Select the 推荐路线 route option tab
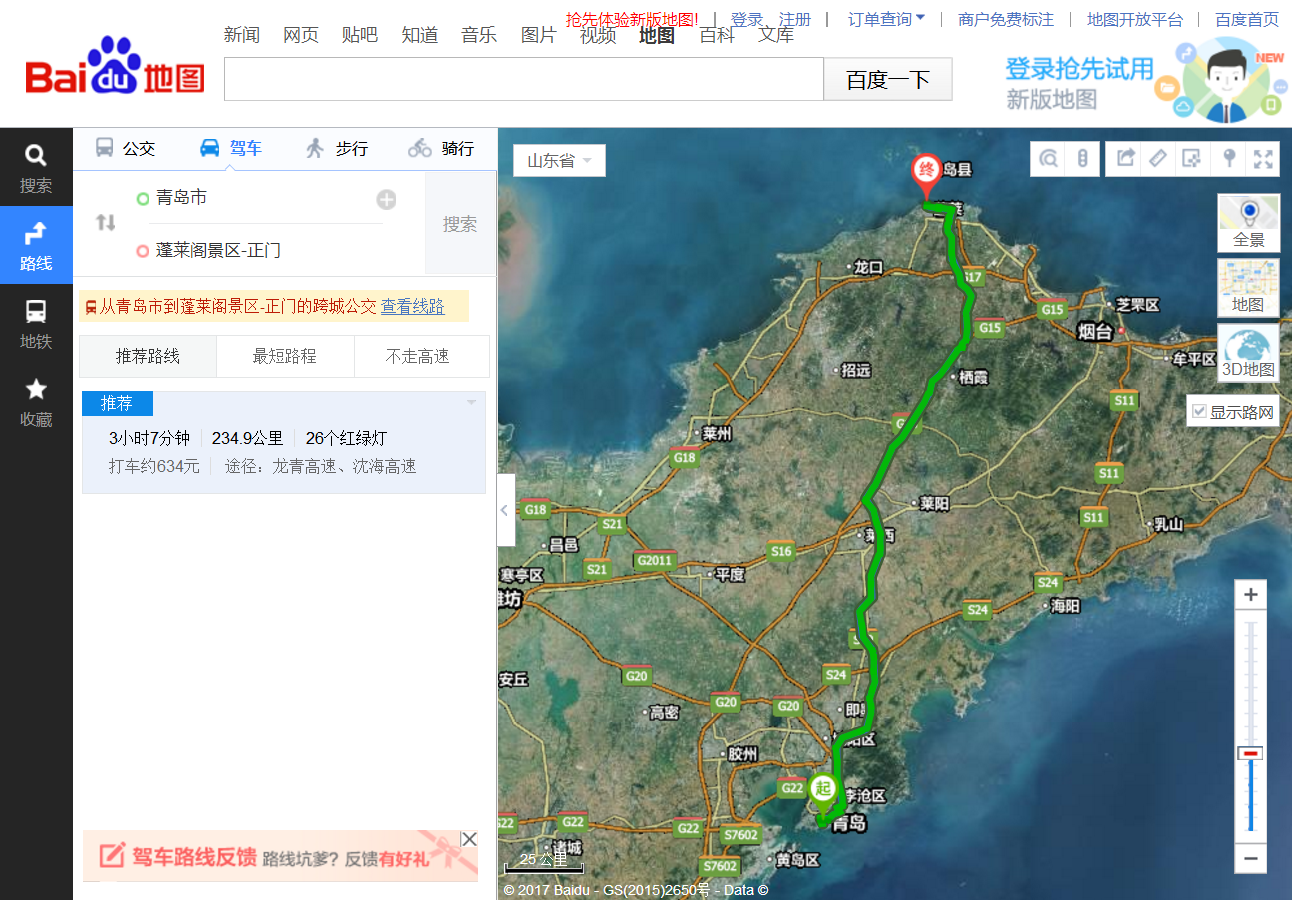This screenshot has width=1292, height=900. tap(148, 356)
